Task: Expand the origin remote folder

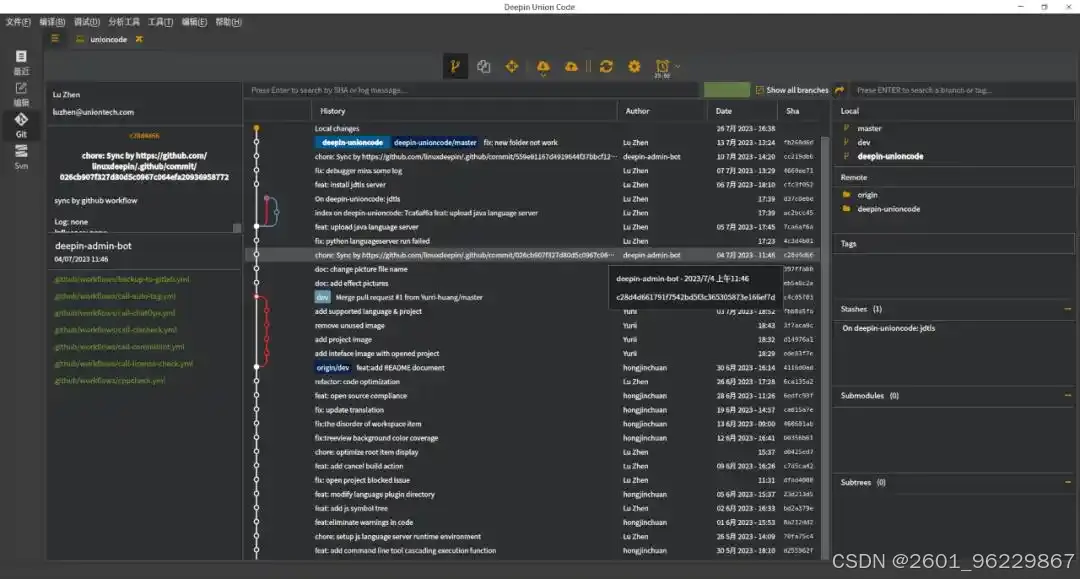Action: point(867,195)
